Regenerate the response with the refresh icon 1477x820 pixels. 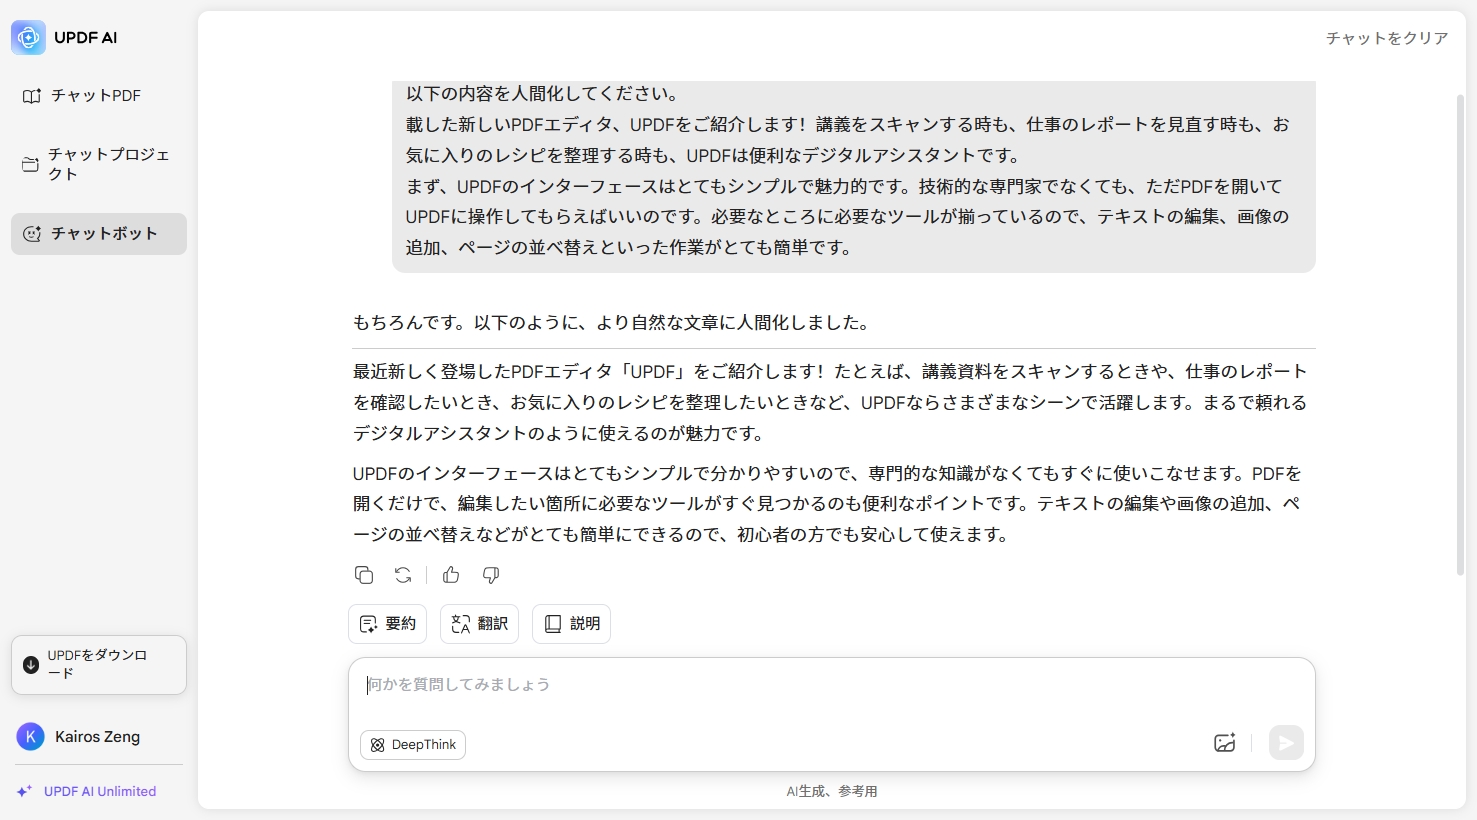point(403,575)
